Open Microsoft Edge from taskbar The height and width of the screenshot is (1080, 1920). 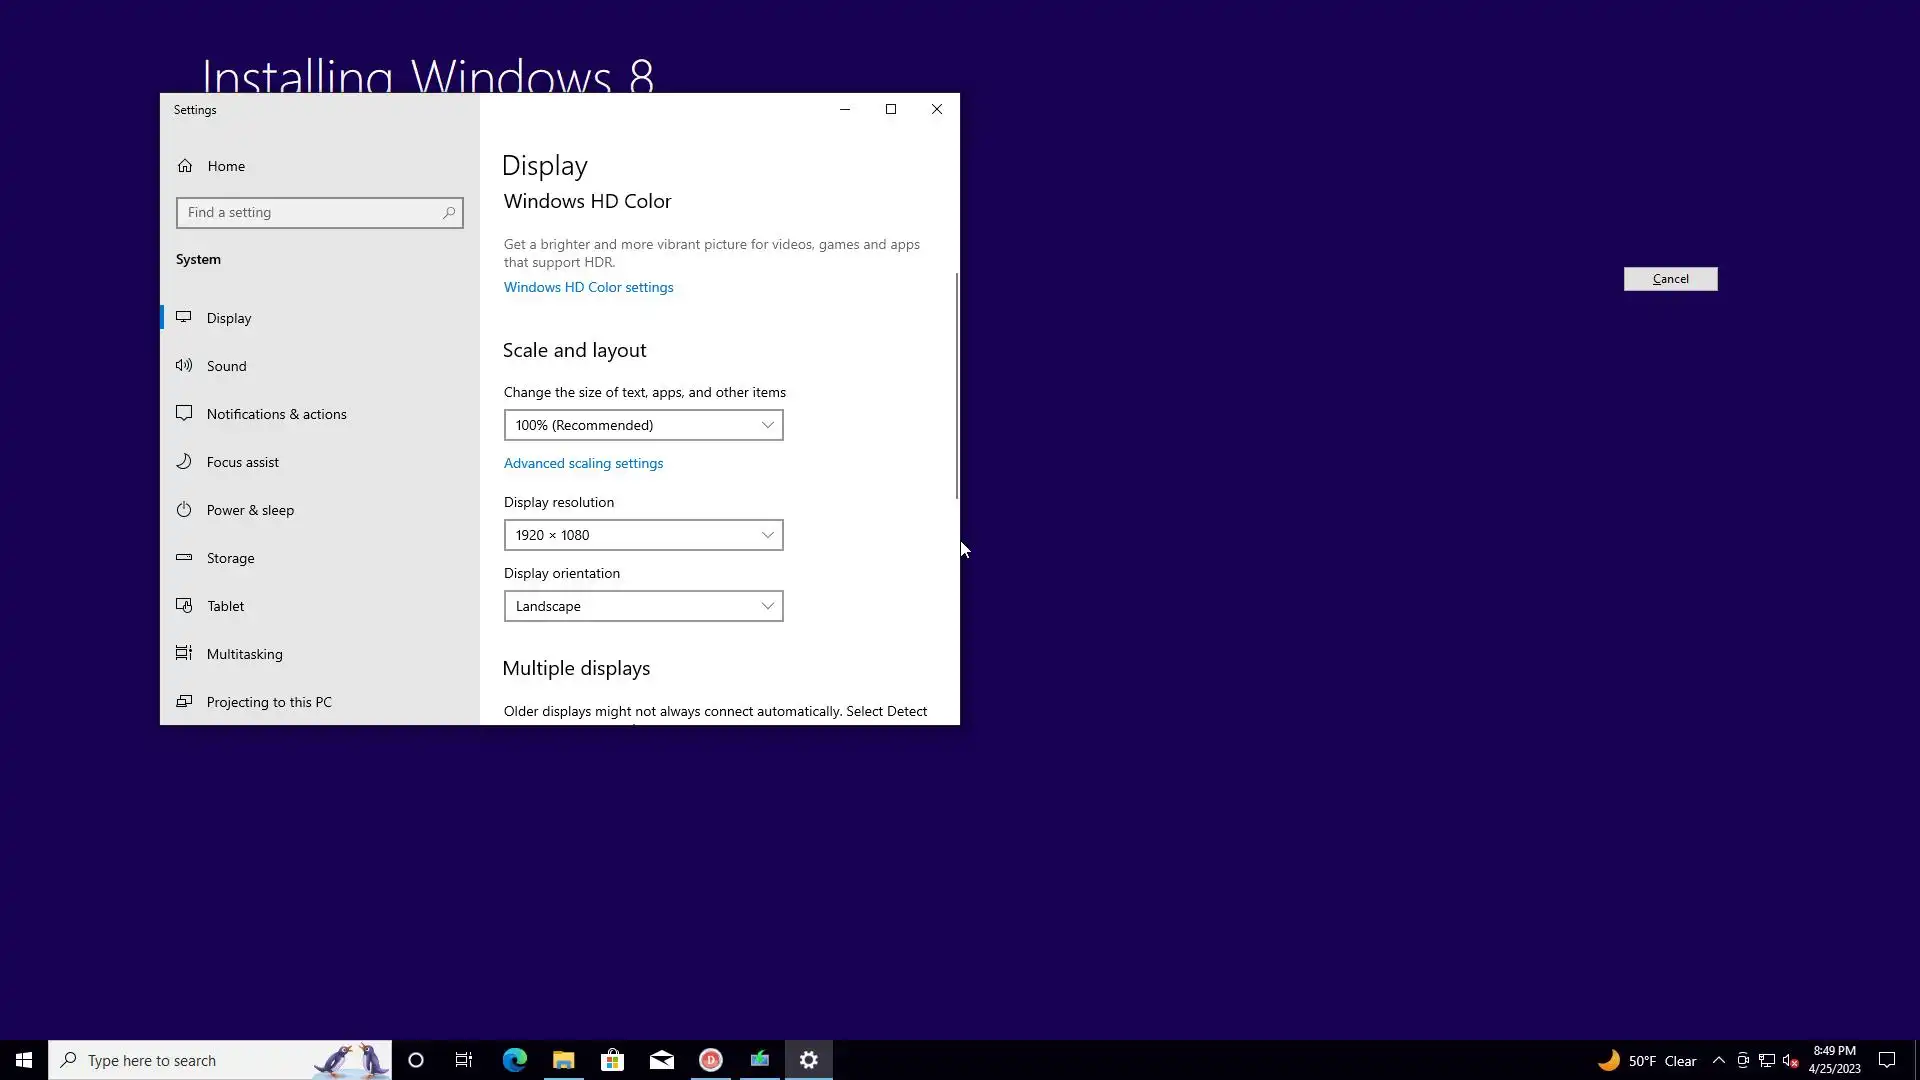(514, 1060)
